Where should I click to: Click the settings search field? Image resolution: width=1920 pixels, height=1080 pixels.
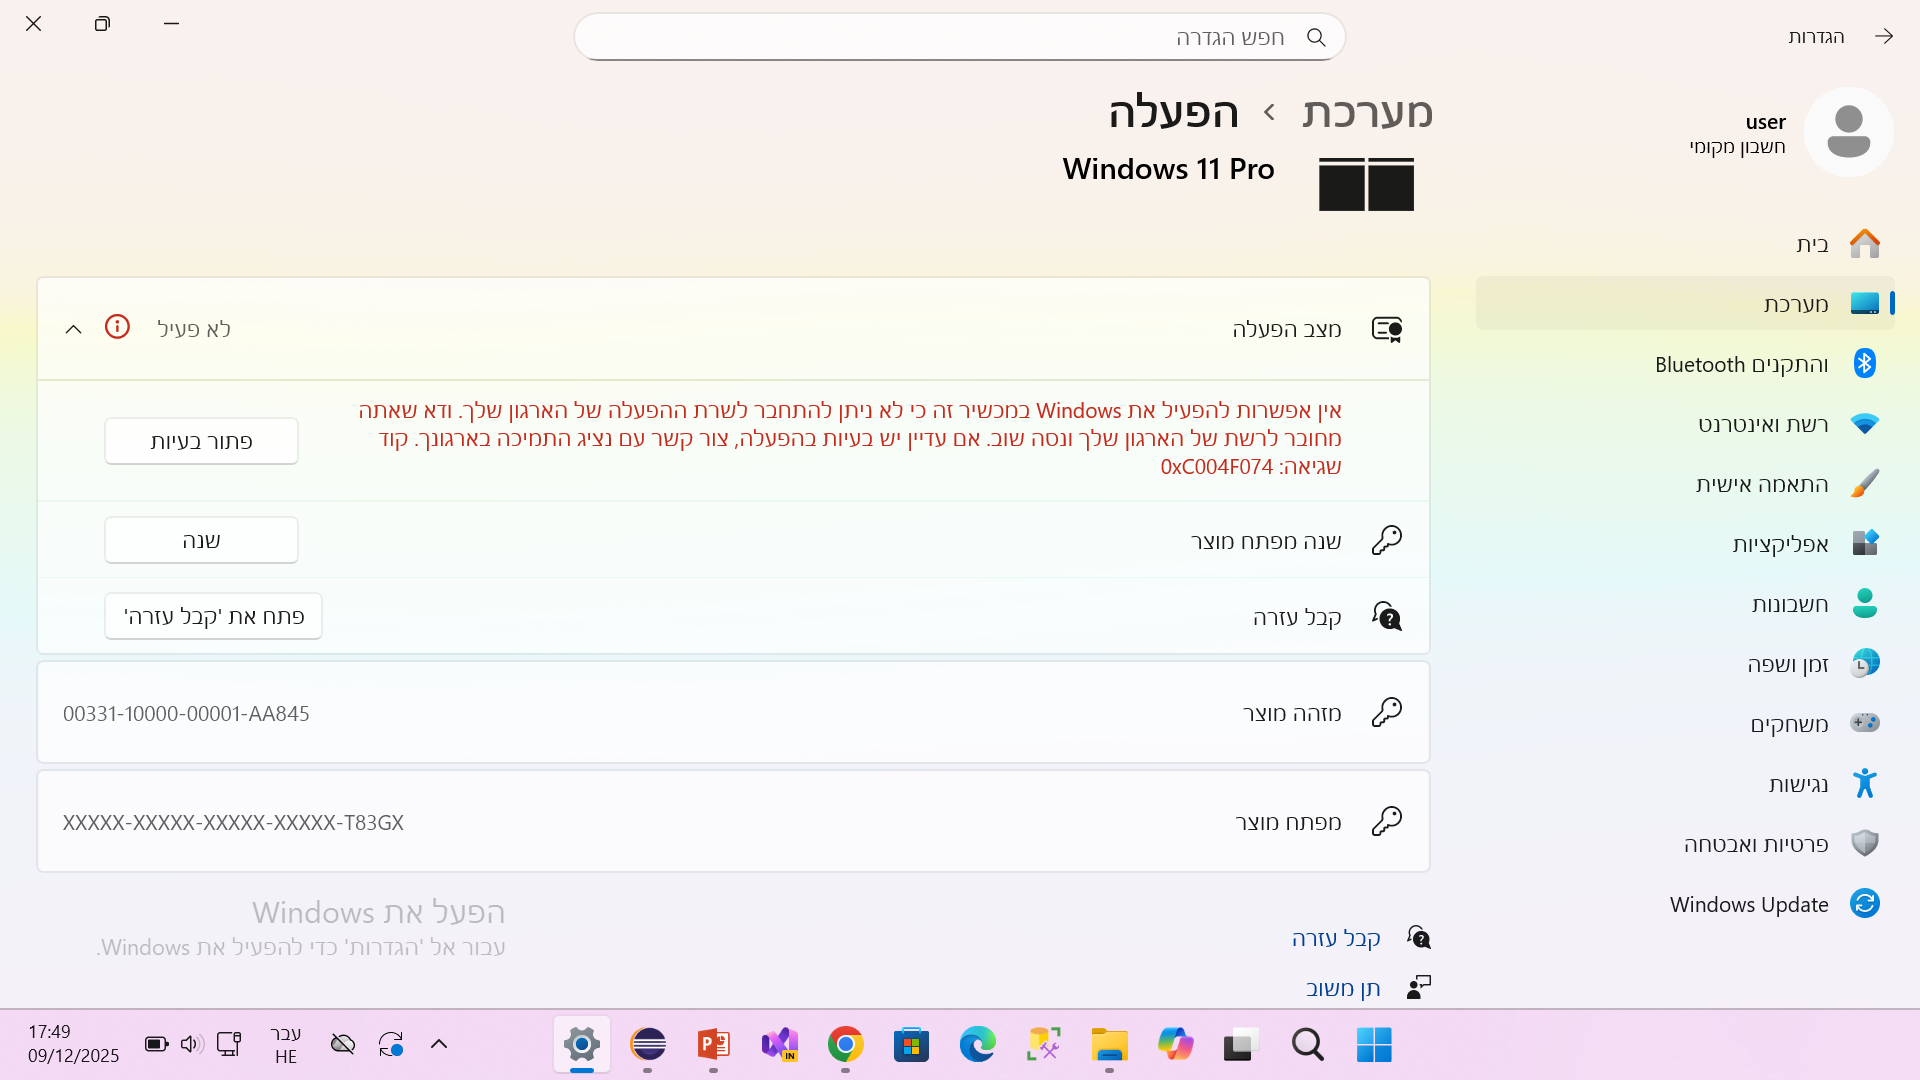960,36
